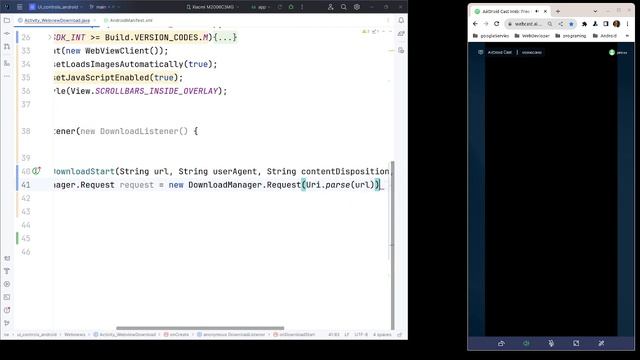
Task: Click the Run/rerun app icon in toolbar
Action: click(x=280, y=7)
